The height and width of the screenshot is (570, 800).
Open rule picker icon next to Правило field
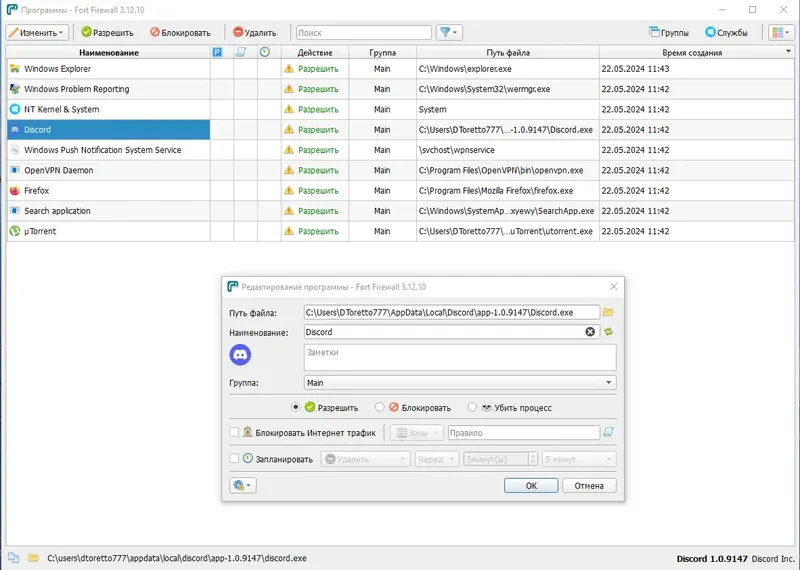point(608,432)
